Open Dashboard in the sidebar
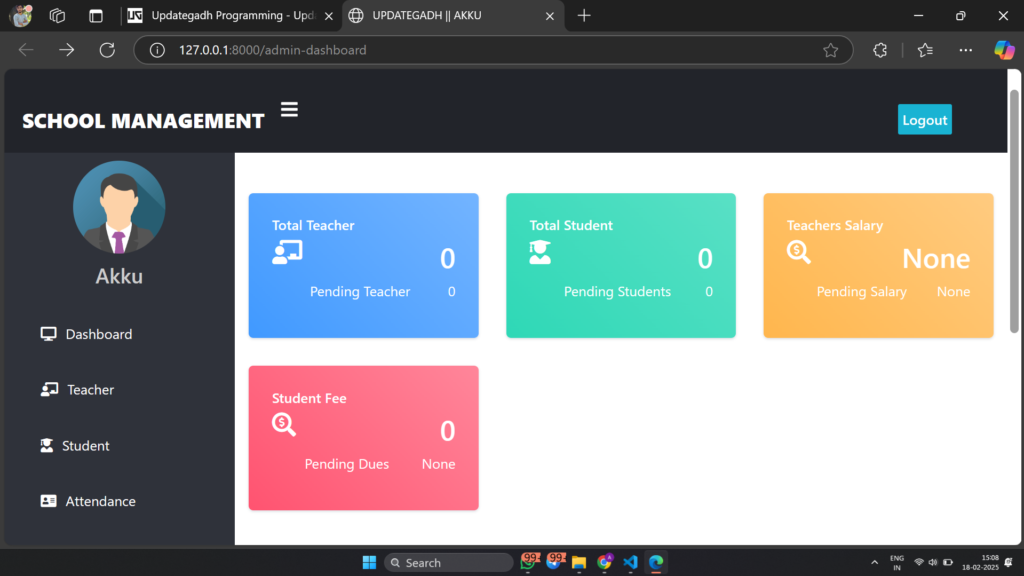This screenshot has width=1024, height=576. (86, 334)
